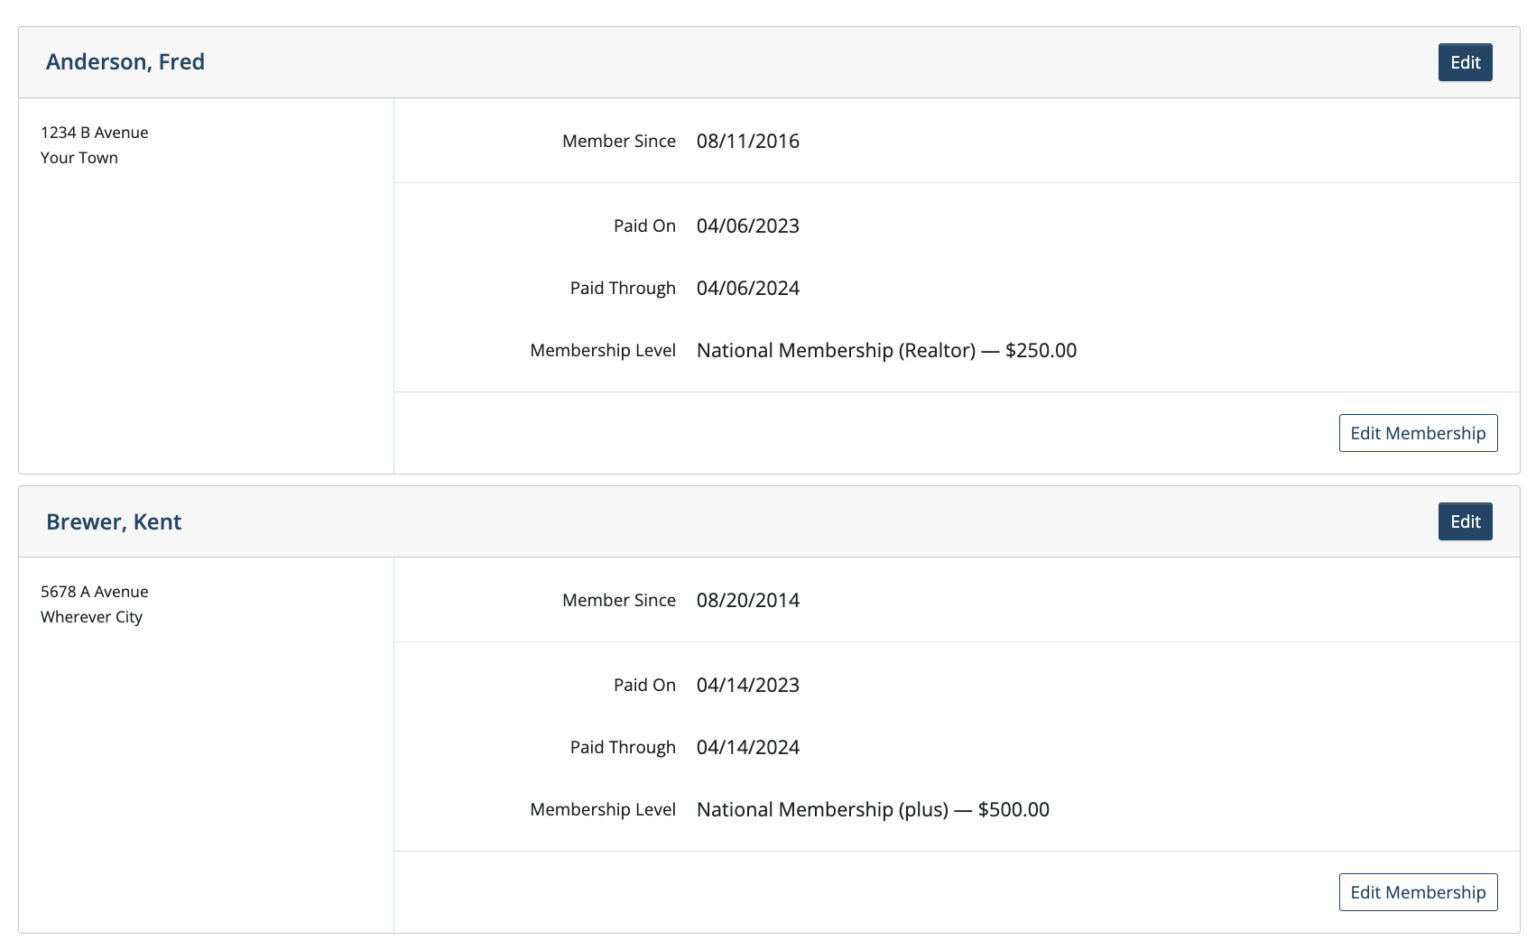Screen dimensions: 1536x940
Task: Open Edit Membership for Kent Brewer
Action: coord(1417,892)
